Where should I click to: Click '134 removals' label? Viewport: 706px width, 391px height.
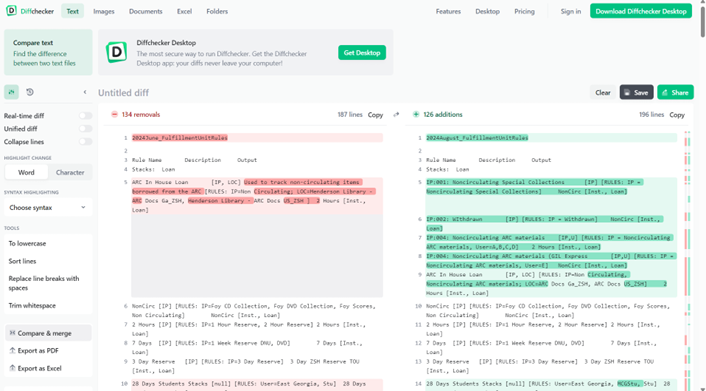[x=140, y=114]
